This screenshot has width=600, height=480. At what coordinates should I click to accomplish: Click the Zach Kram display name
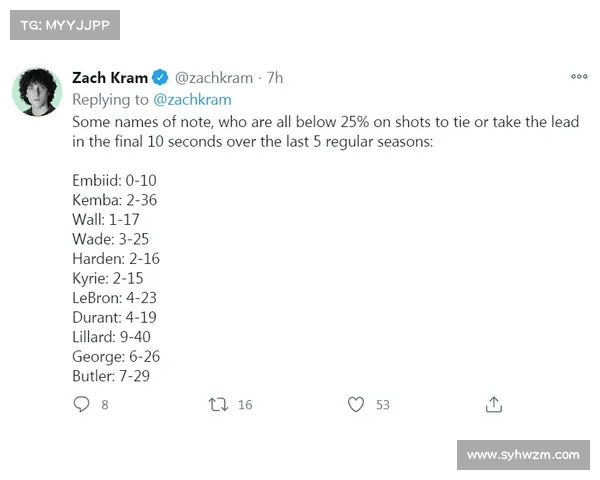(110, 77)
